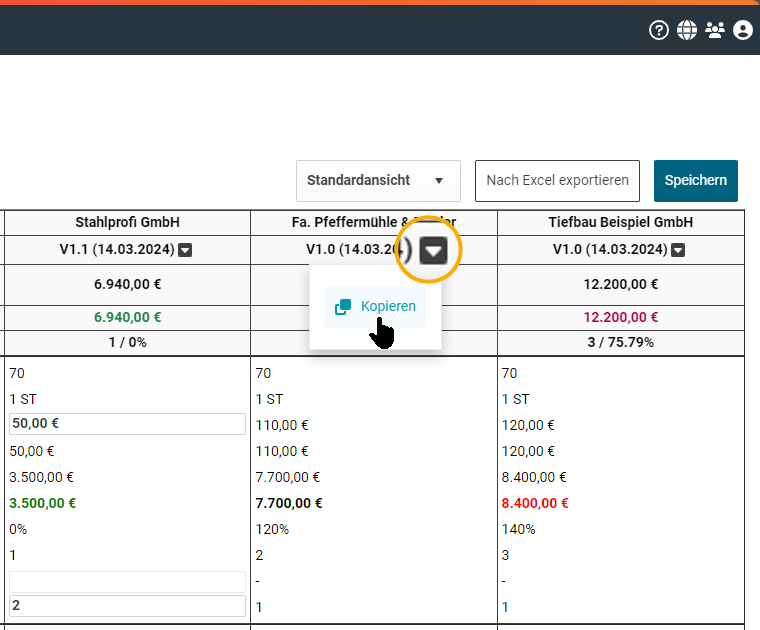
Task: Select the Tiefbau Beispiel GmbH column header
Action: 620,222
